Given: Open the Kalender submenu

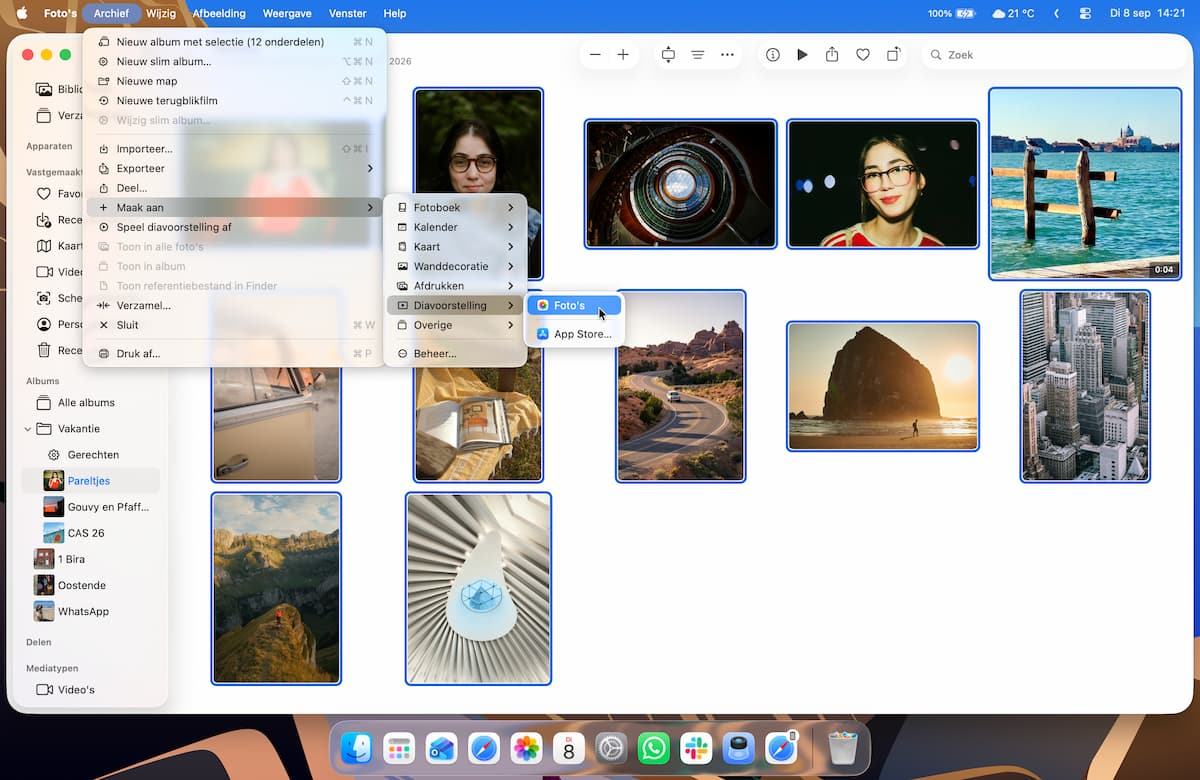Looking at the screenshot, I should click(455, 227).
